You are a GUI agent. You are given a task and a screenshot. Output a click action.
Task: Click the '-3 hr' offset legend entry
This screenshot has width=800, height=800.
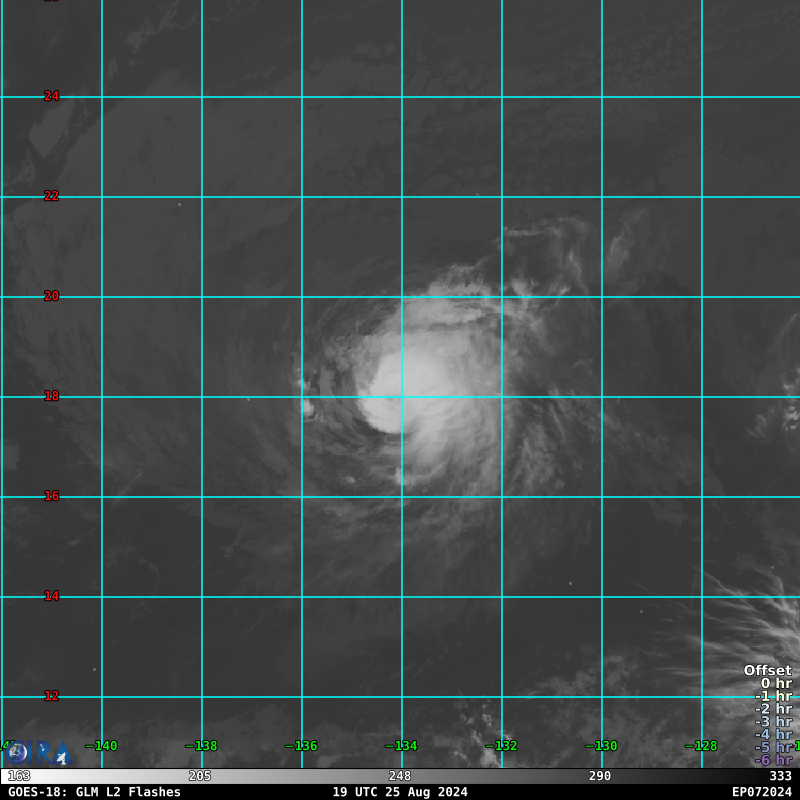773,721
